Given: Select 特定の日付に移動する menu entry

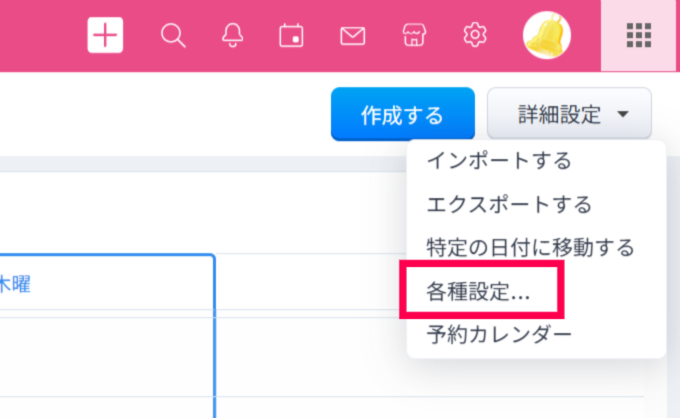Looking at the screenshot, I should [x=530, y=247].
